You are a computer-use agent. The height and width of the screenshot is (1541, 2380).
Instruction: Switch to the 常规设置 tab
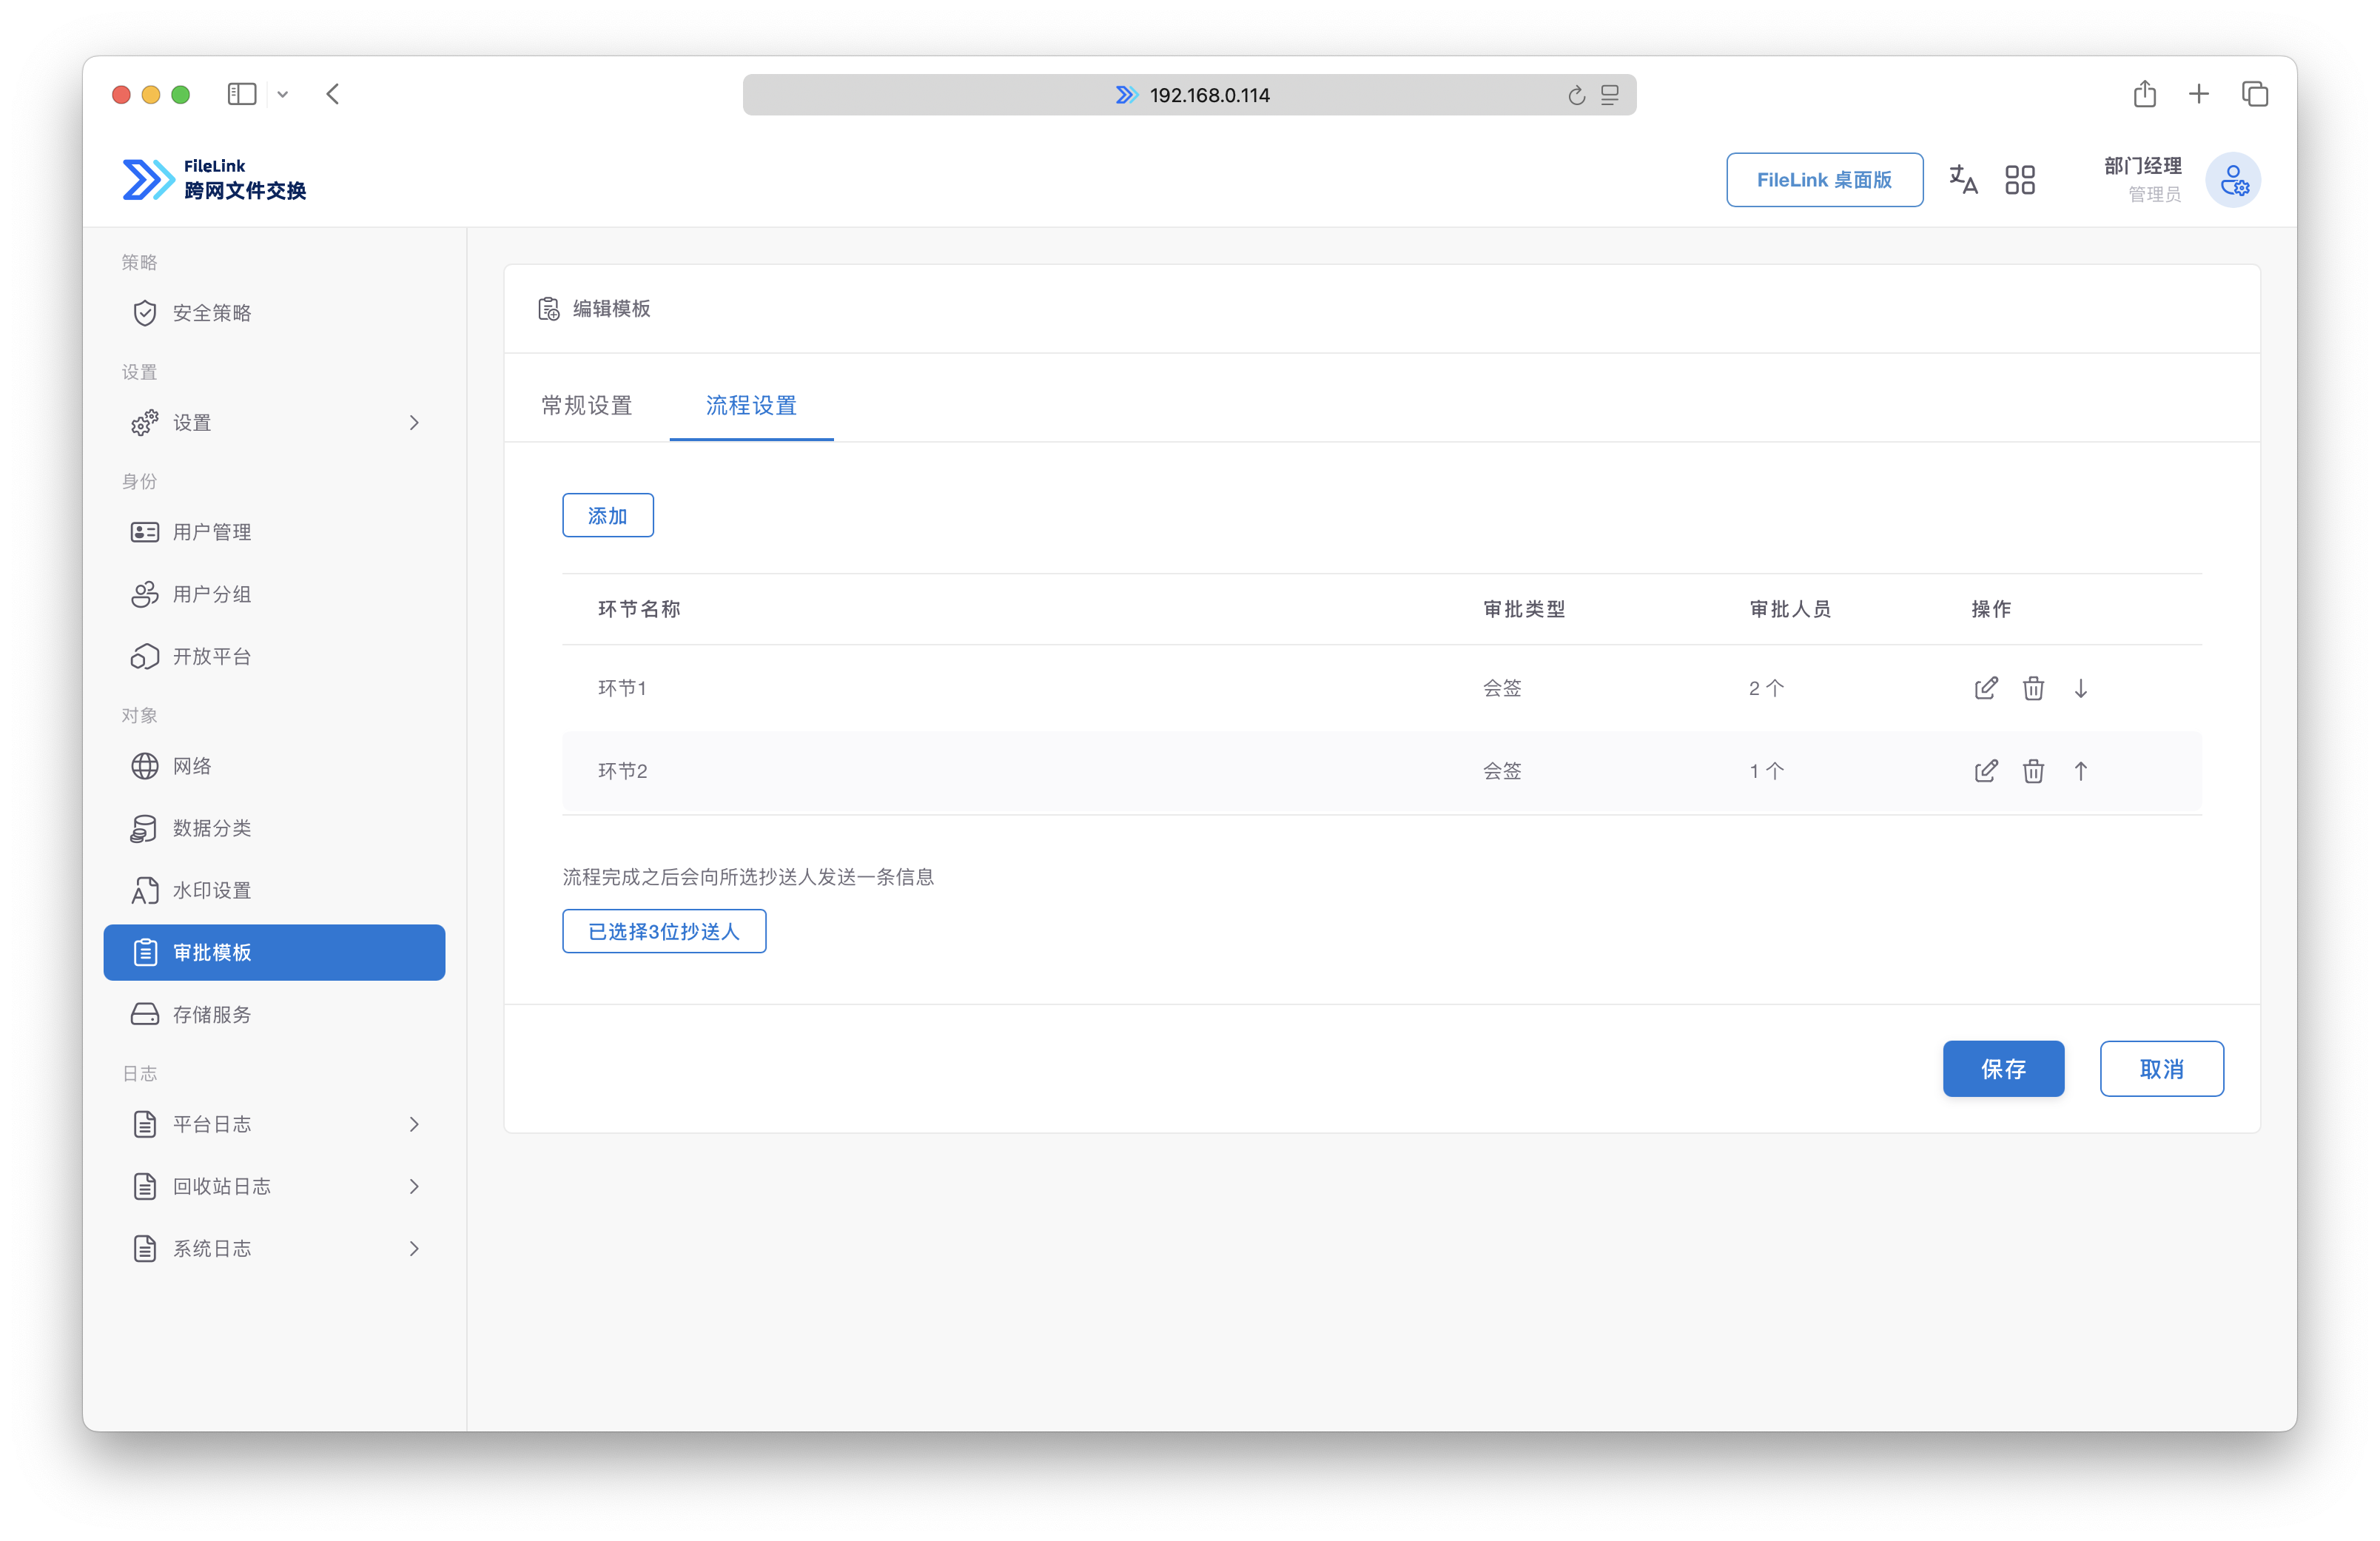[x=587, y=405]
